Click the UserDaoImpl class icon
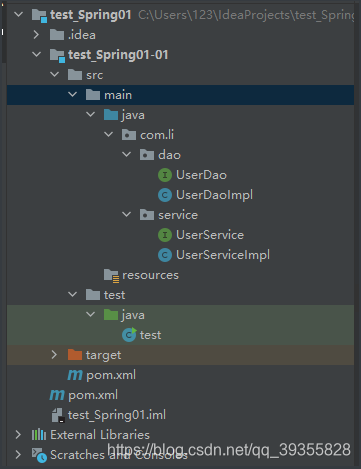The height and width of the screenshot is (469, 361). coord(165,195)
